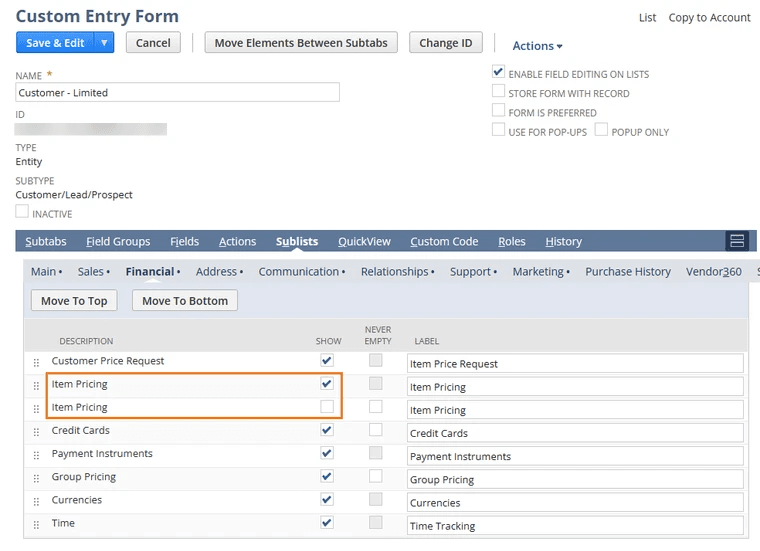Open the Actions tab in tab bar
This screenshot has width=760, height=551.
(237, 241)
